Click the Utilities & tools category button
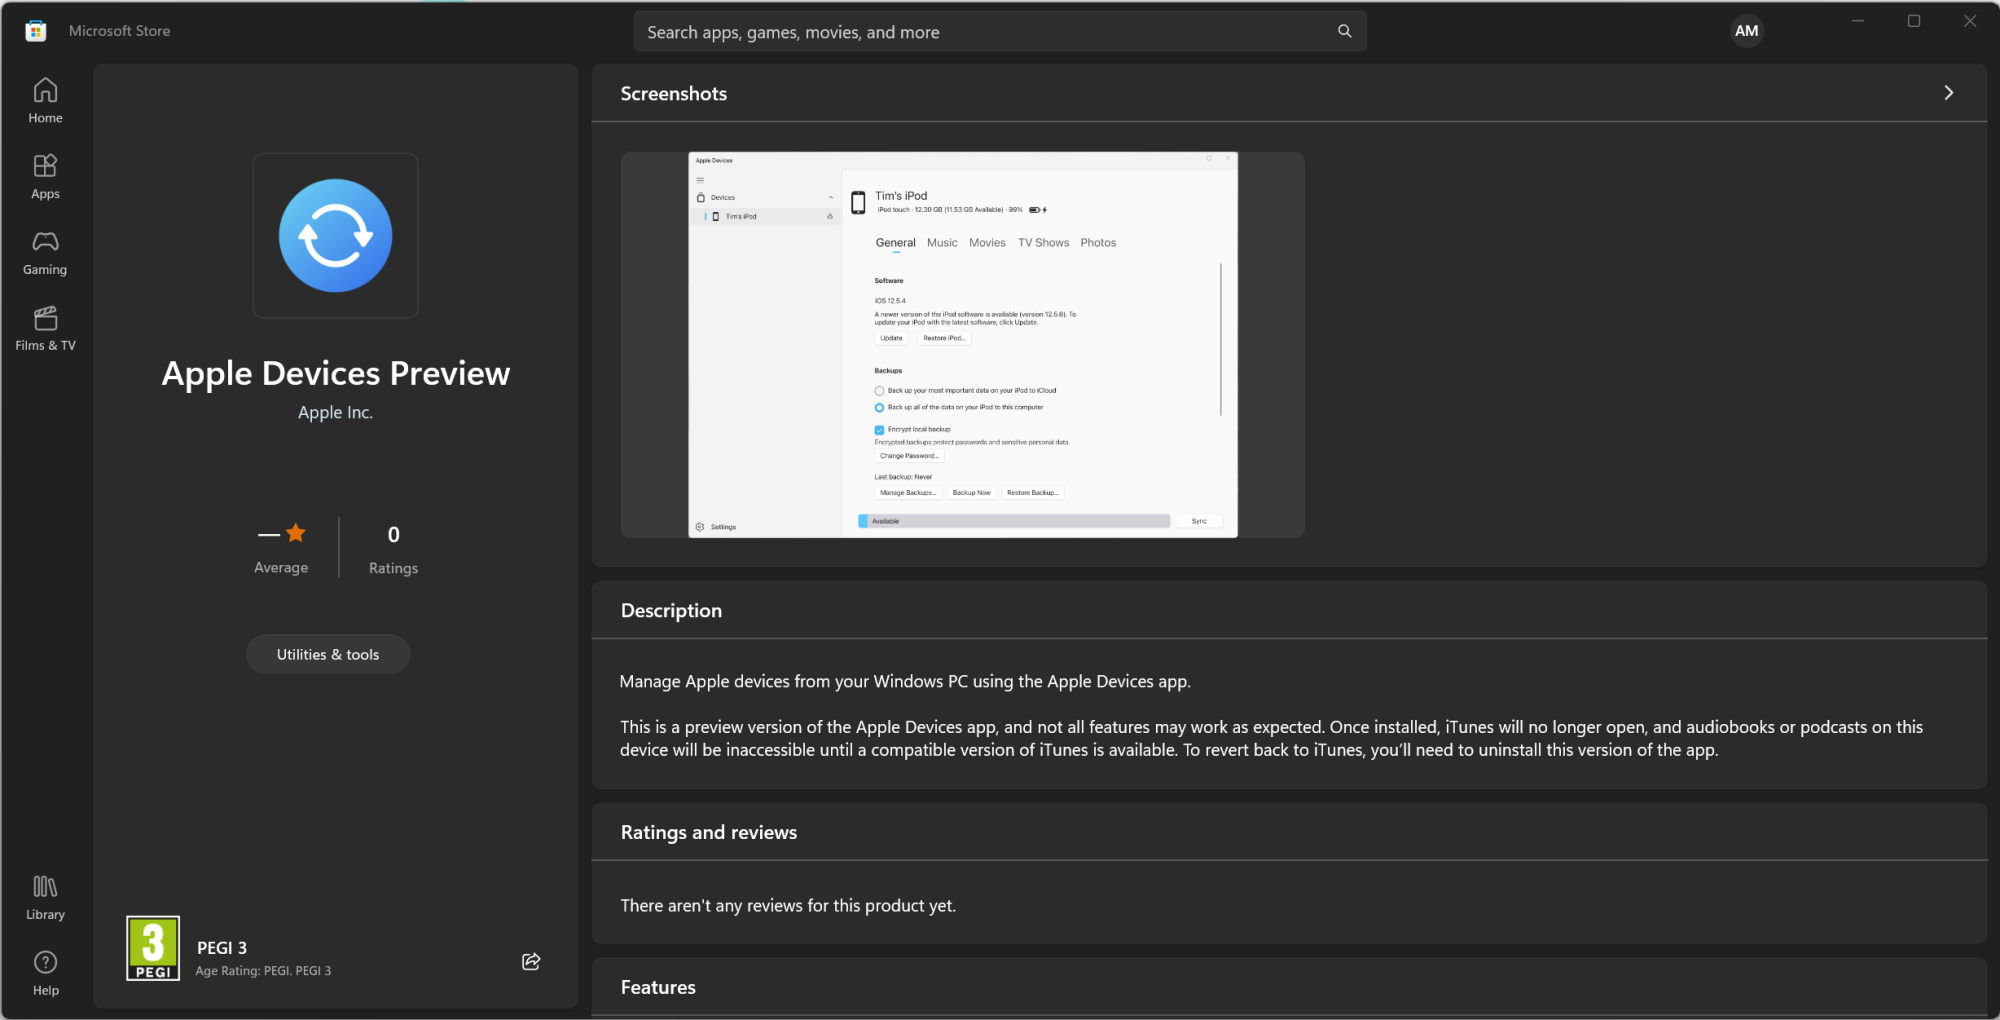 point(328,654)
